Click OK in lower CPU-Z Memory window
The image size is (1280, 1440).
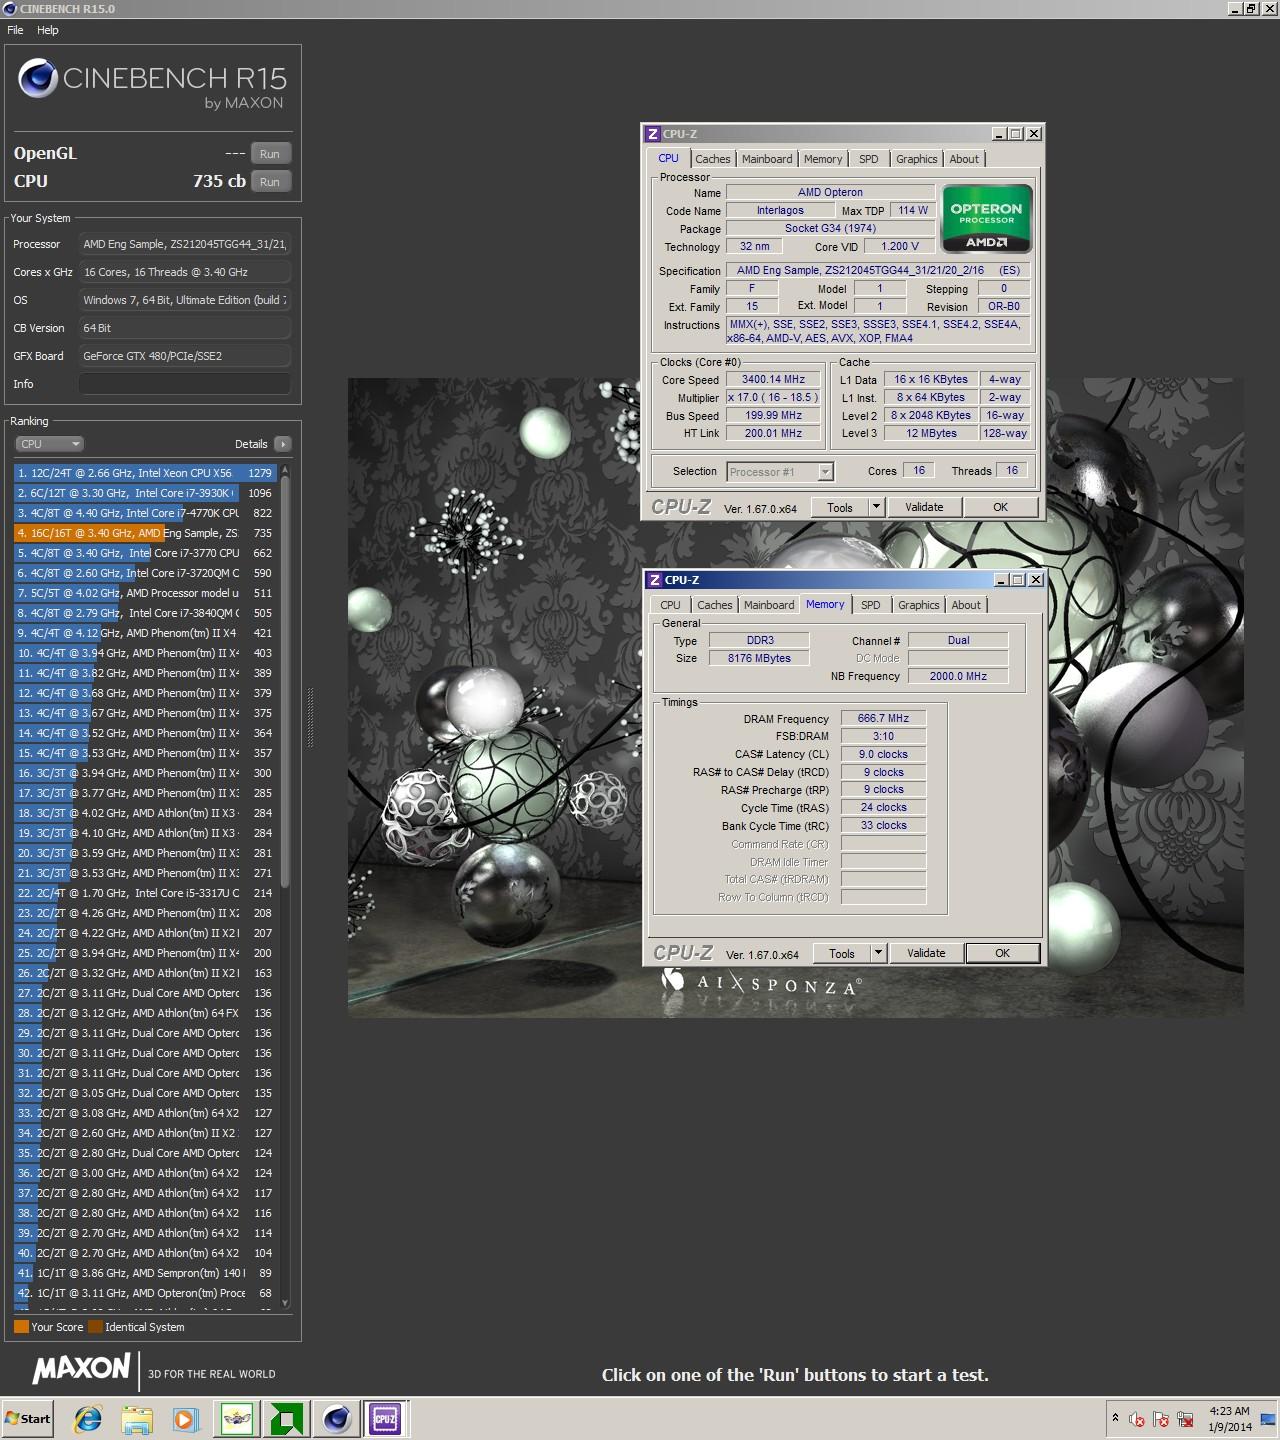[1003, 953]
